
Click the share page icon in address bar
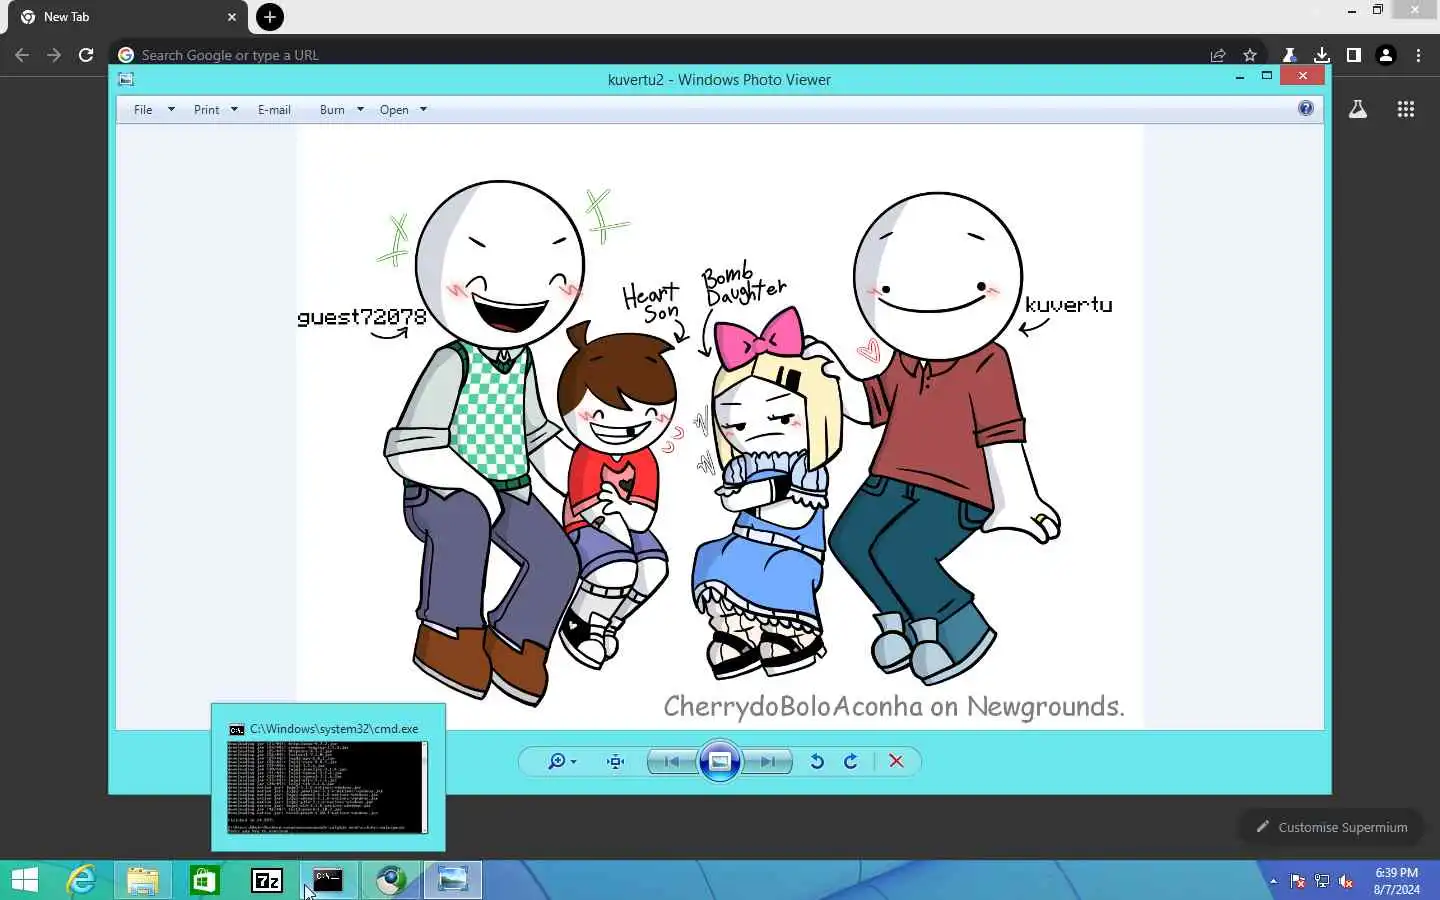(x=1218, y=55)
